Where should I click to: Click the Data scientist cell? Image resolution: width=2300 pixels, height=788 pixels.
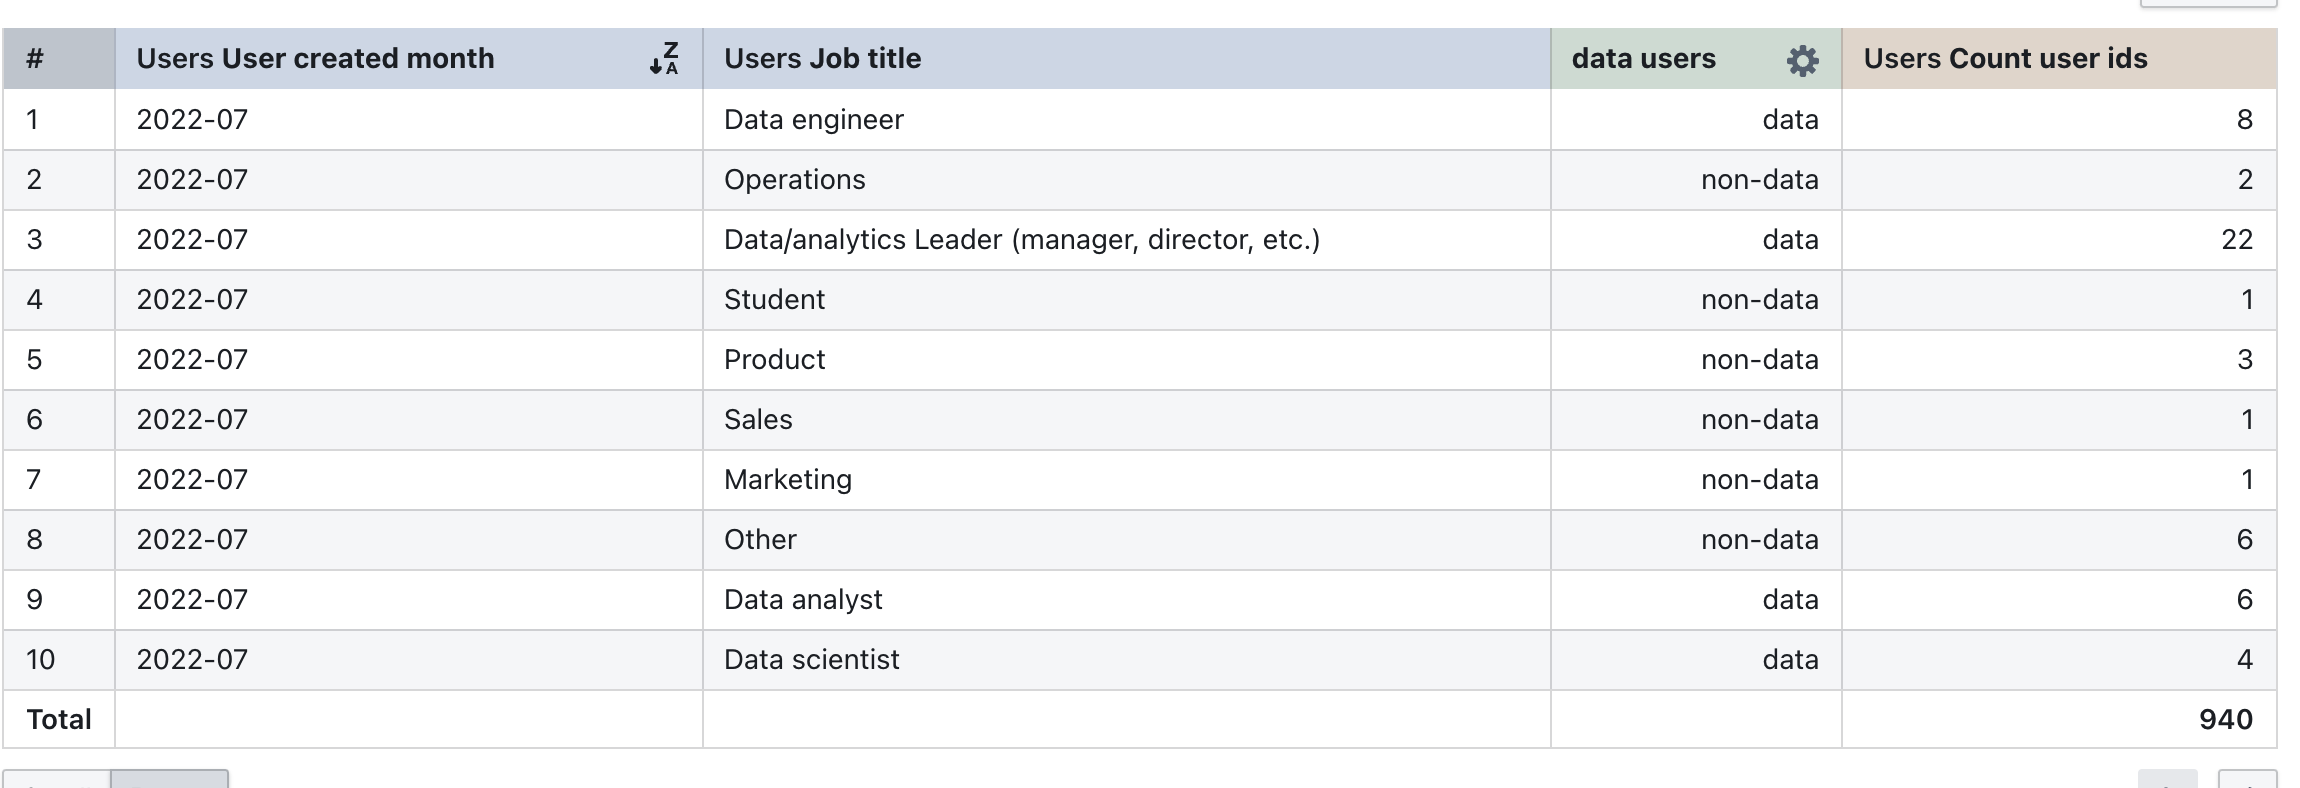(811, 660)
